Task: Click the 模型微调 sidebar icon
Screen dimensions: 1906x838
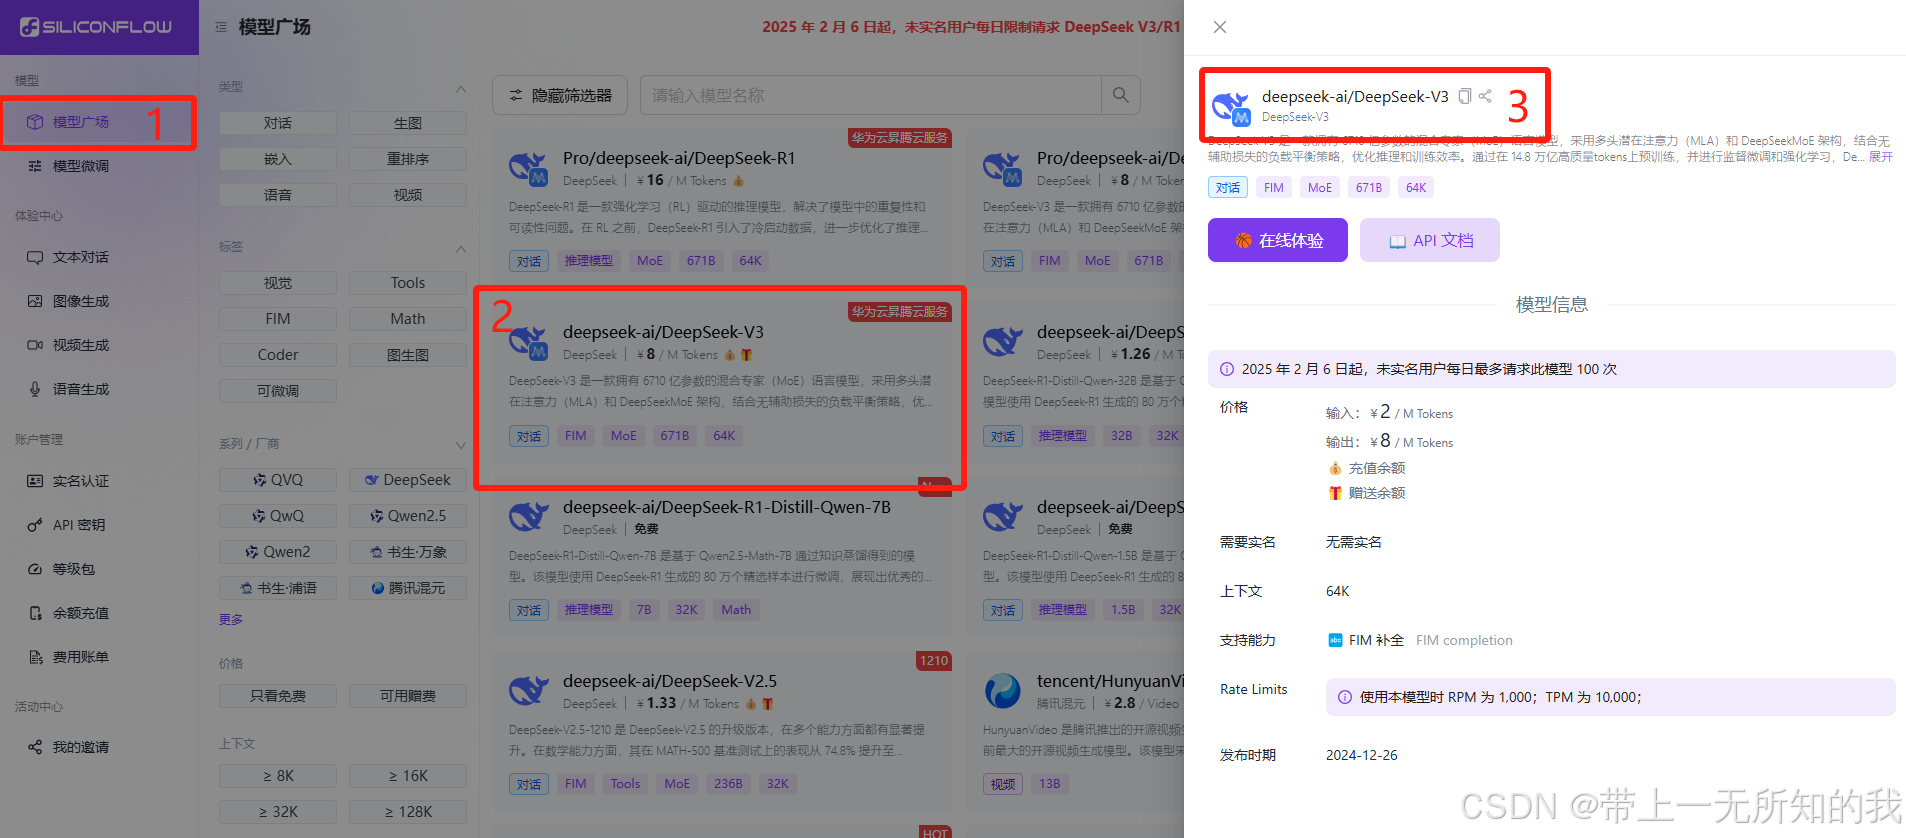Action: [x=35, y=166]
